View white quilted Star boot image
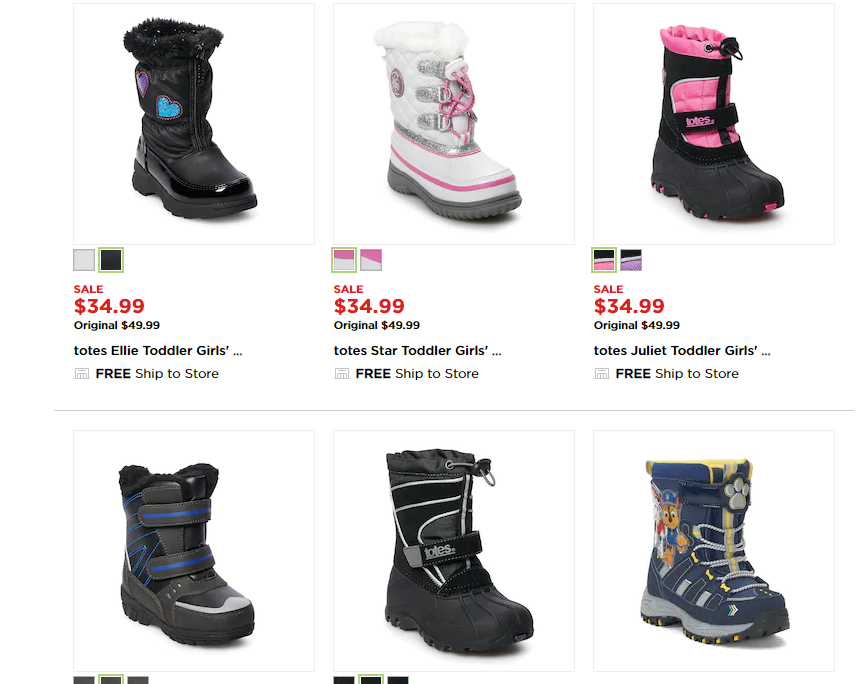 tap(453, 124)
